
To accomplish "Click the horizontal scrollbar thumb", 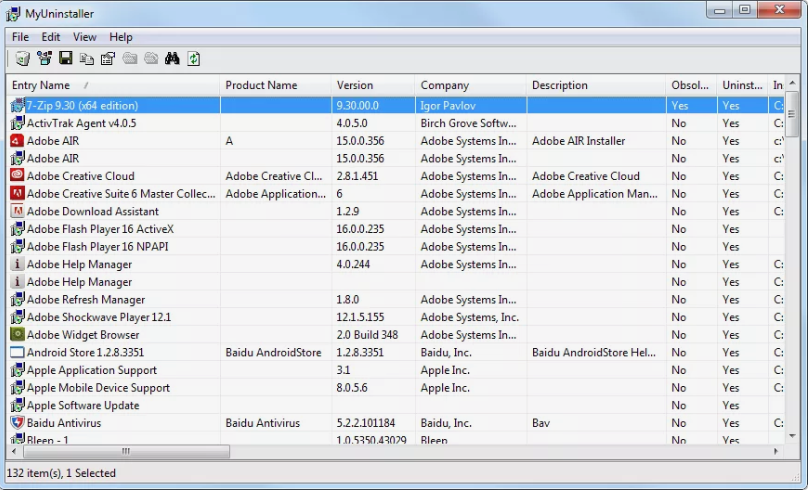I will (126, 451).
